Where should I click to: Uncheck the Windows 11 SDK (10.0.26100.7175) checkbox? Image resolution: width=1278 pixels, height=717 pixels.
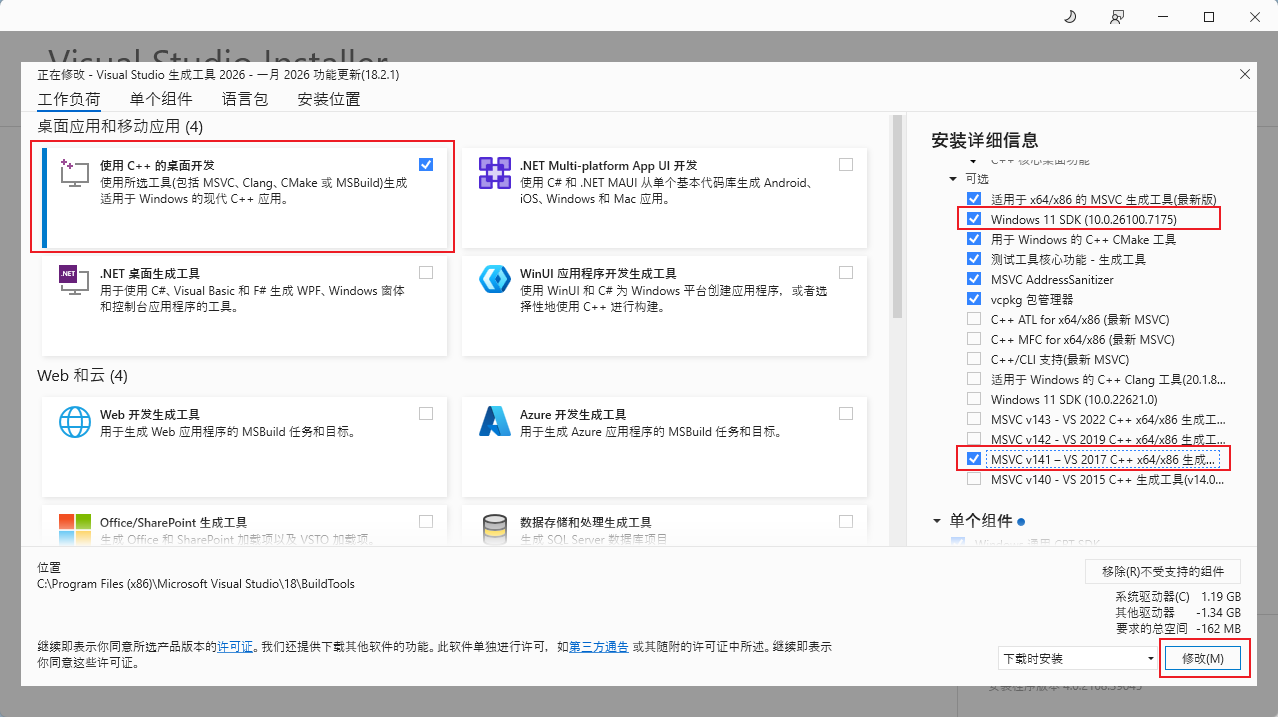(974, 219)
